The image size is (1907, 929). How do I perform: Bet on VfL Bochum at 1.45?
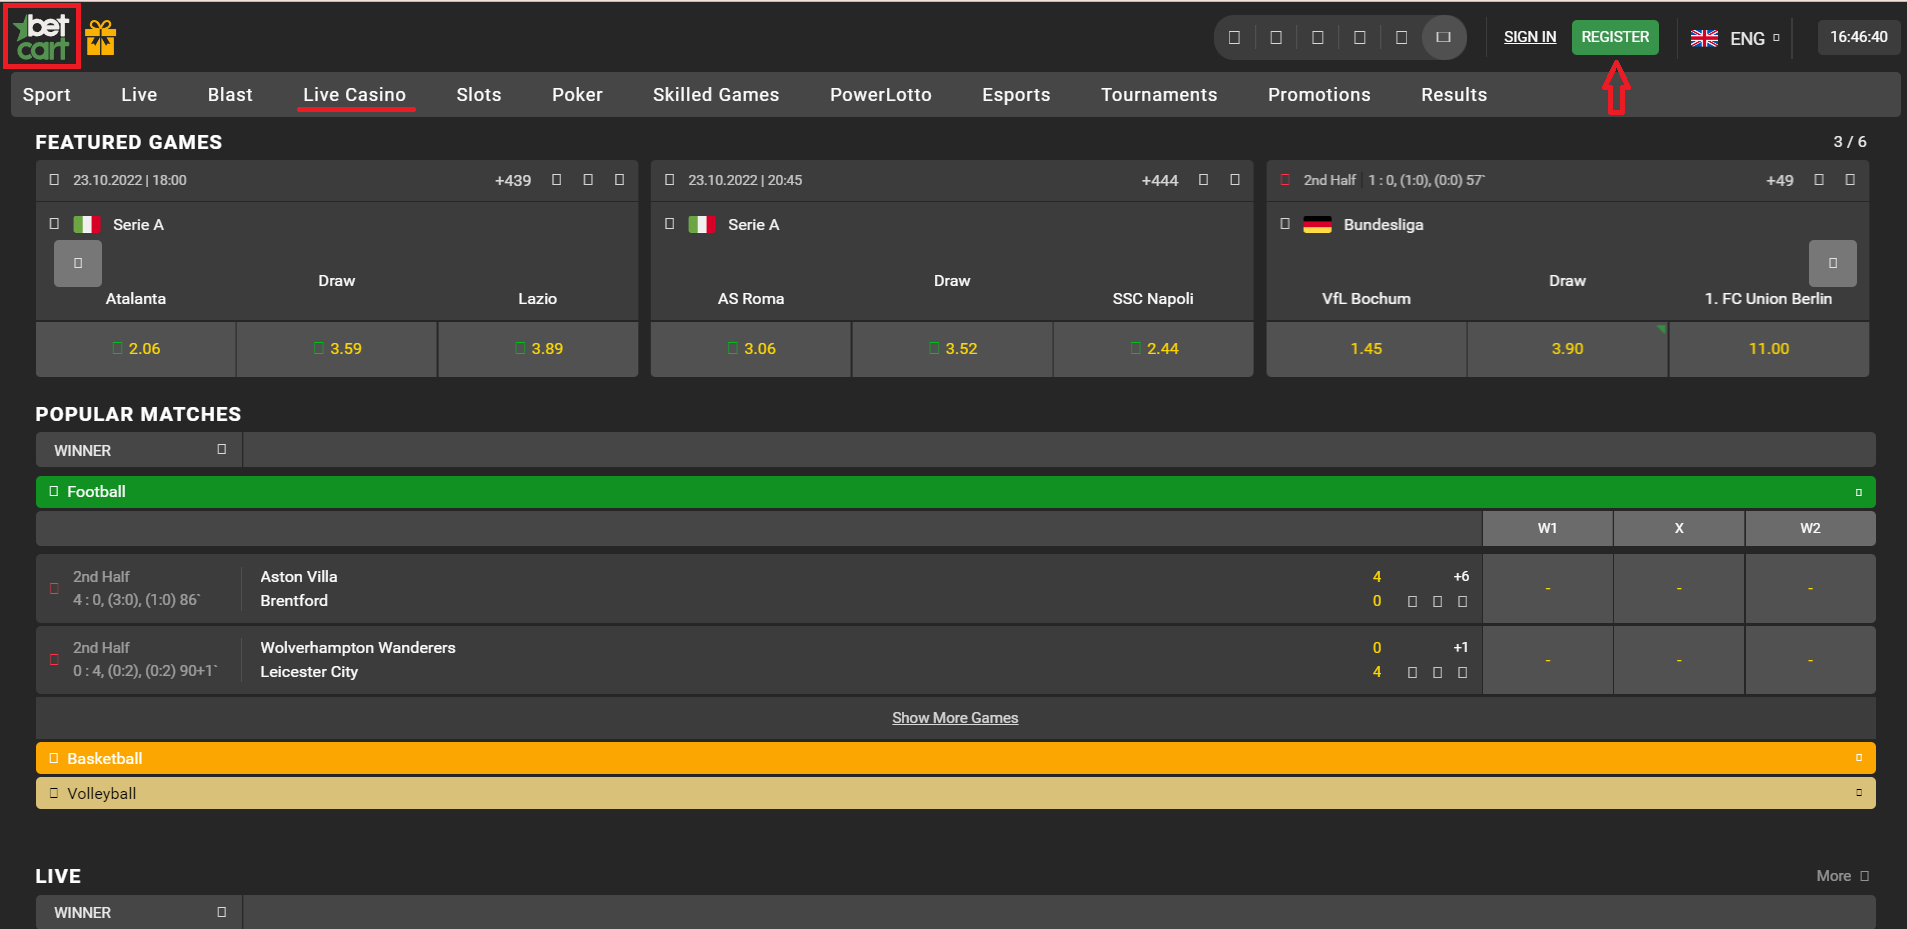point(1366,349)
